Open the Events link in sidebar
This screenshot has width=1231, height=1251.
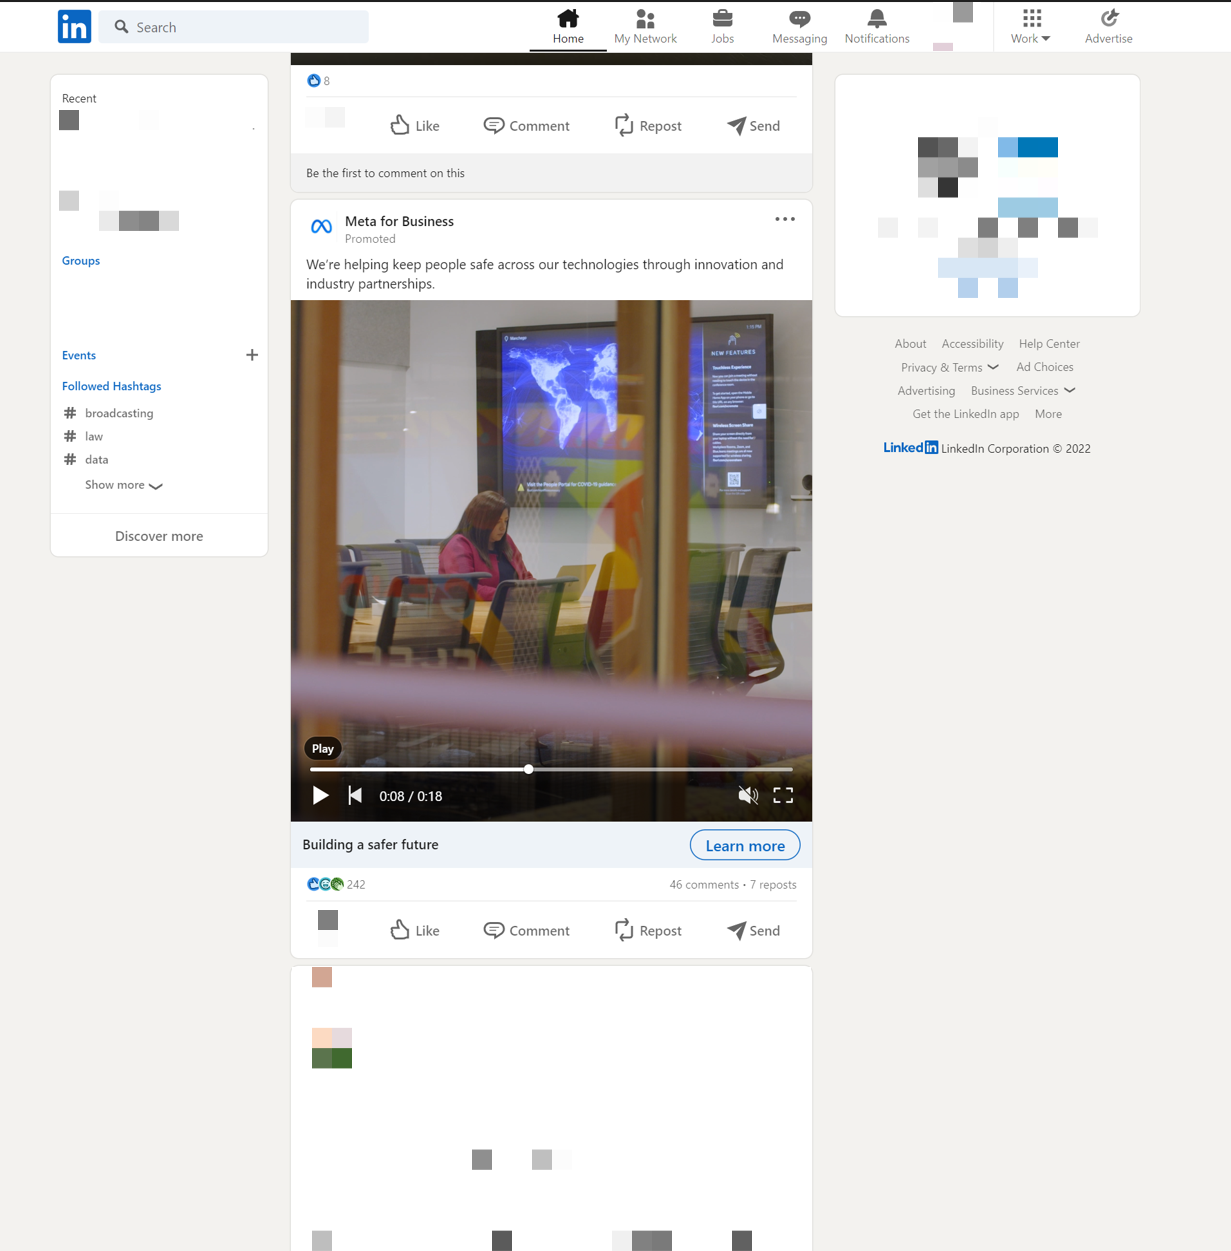click(79, 355)
